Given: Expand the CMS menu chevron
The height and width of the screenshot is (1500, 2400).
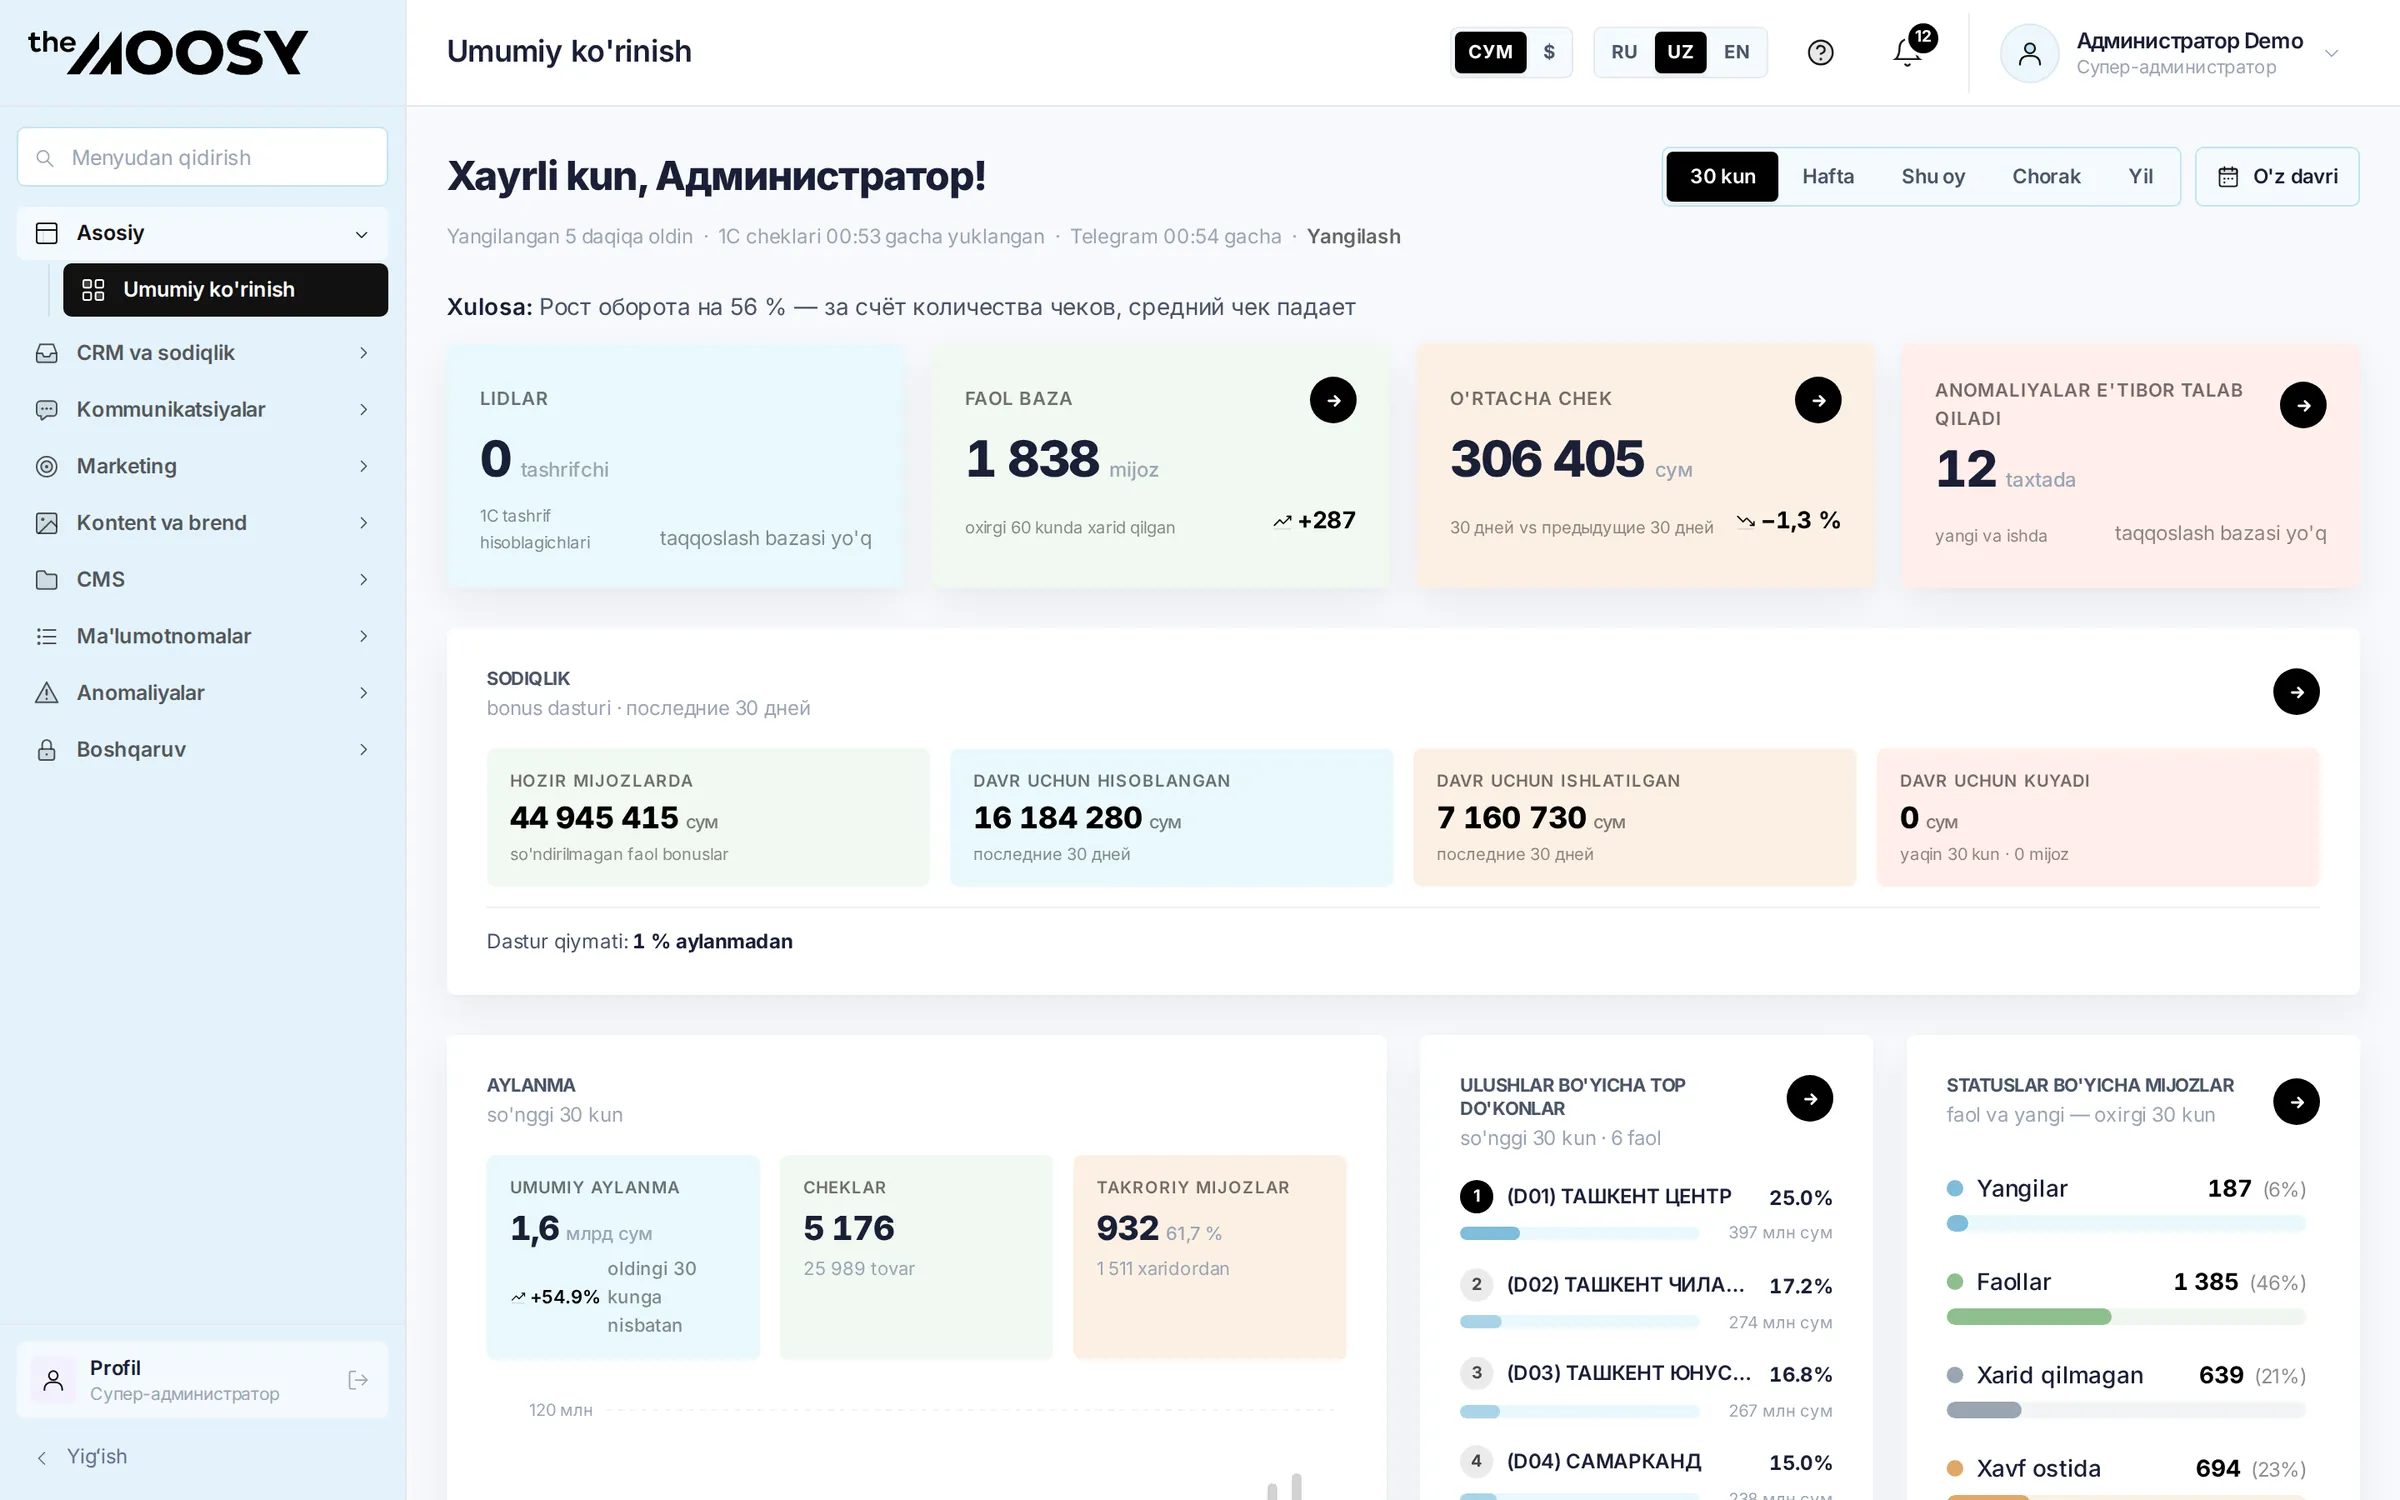Looking at the screenshot, I should pos(364,580).
